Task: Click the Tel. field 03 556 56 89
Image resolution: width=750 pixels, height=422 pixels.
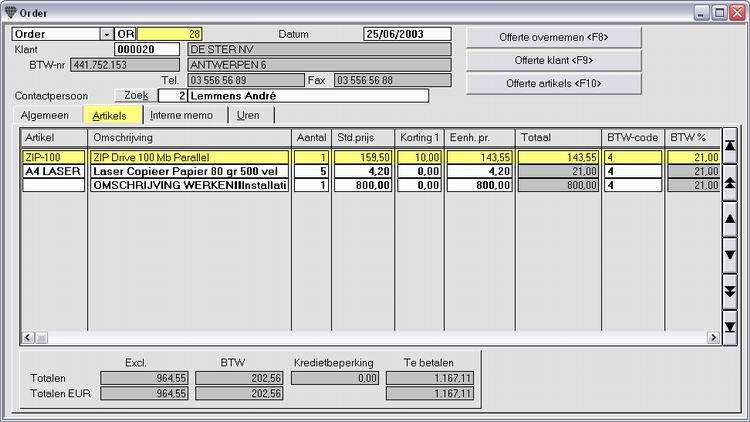Action: [246, 80]
